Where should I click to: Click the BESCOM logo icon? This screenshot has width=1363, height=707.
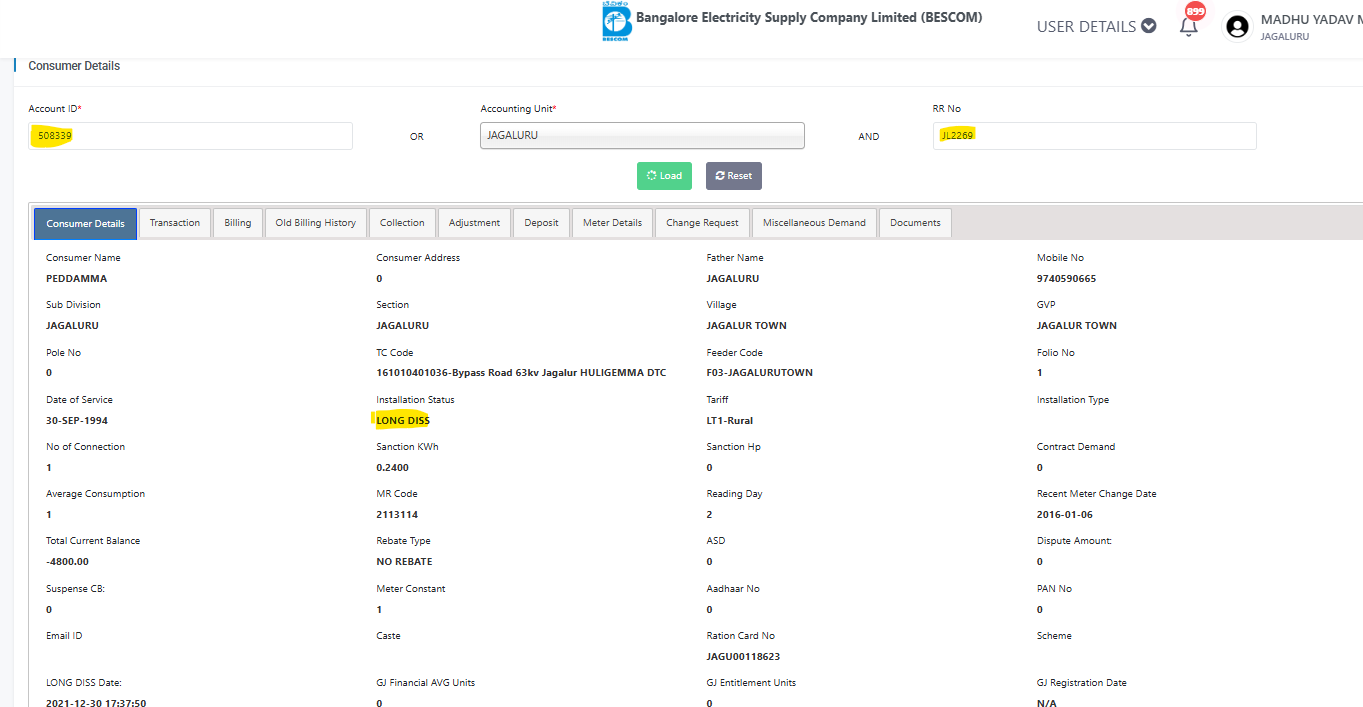point(617,21)
